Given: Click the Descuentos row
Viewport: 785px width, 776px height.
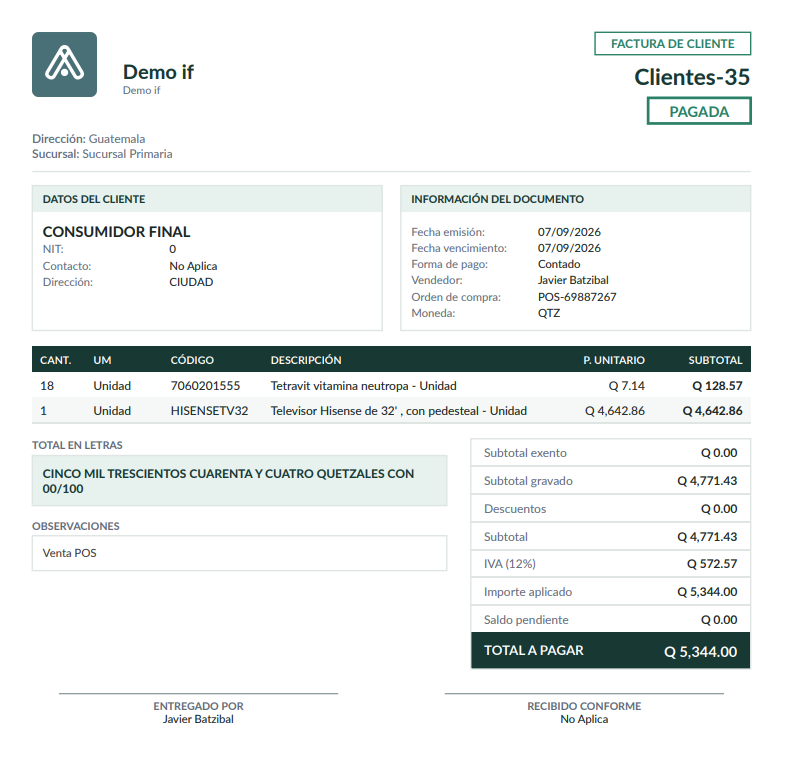Looking at the screenshot, I should point(610,509).
